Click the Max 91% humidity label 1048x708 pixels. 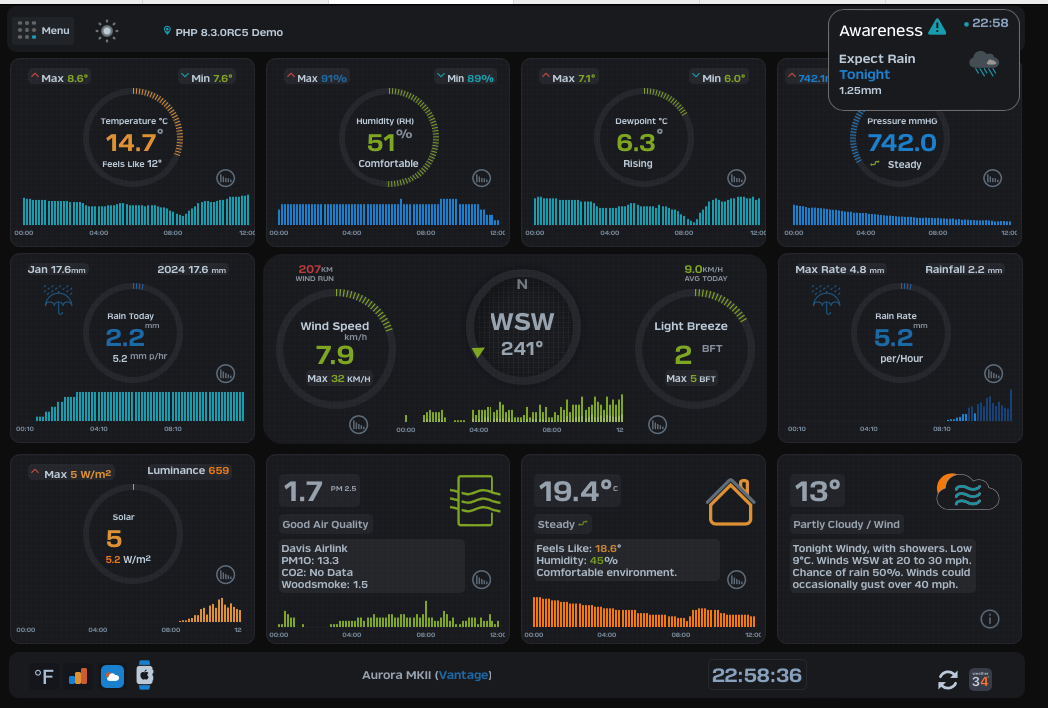[316, 78]
